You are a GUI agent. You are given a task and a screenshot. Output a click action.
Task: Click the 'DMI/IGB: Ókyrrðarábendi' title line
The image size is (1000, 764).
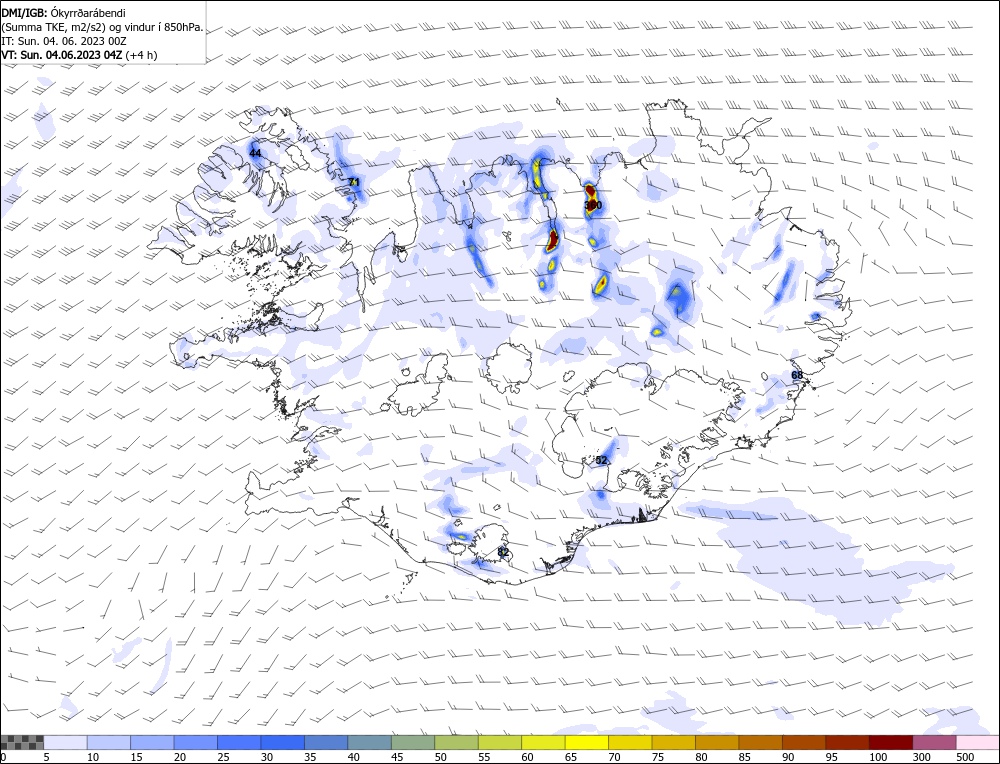click(64, 13)
